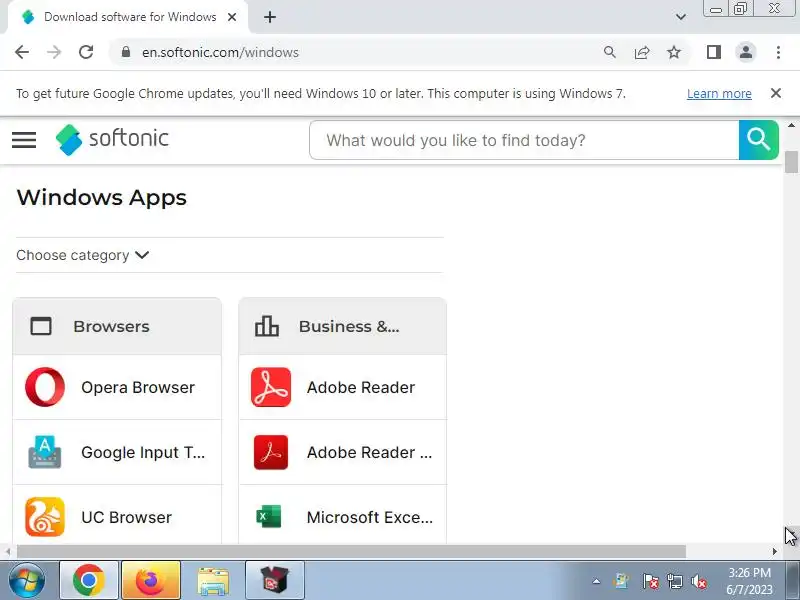
Task: Click the scroll up arrow
Action: point(791,125)
